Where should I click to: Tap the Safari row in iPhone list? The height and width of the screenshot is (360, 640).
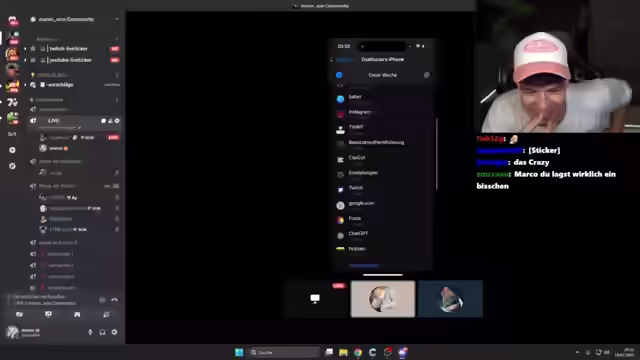pyautogui.click(x=382, y=98)
